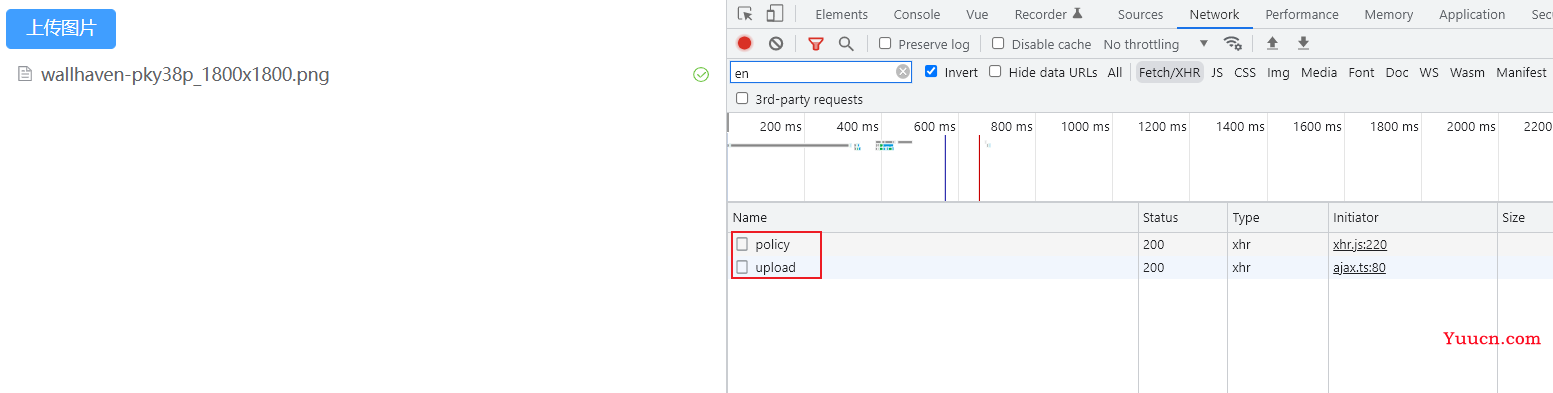
Task: Open the xhr.js:220 initiator link
Action: click(1360, 244)
